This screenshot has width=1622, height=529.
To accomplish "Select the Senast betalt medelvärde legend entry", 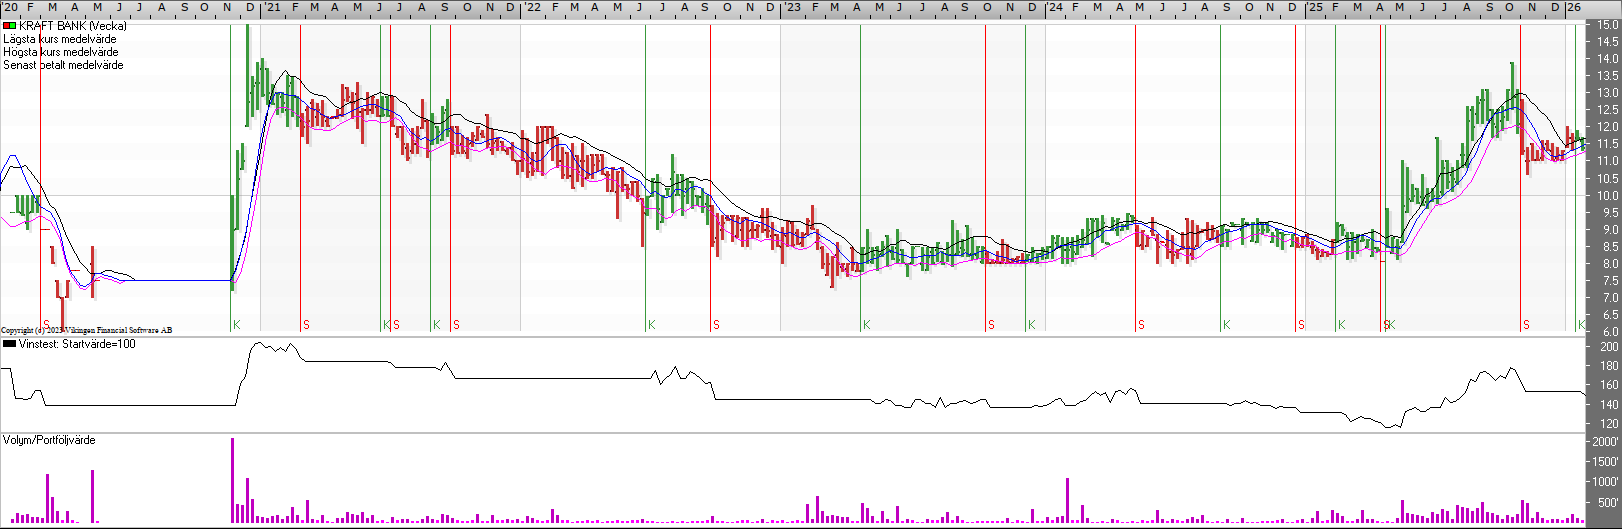I will click(x=63, y=65).
